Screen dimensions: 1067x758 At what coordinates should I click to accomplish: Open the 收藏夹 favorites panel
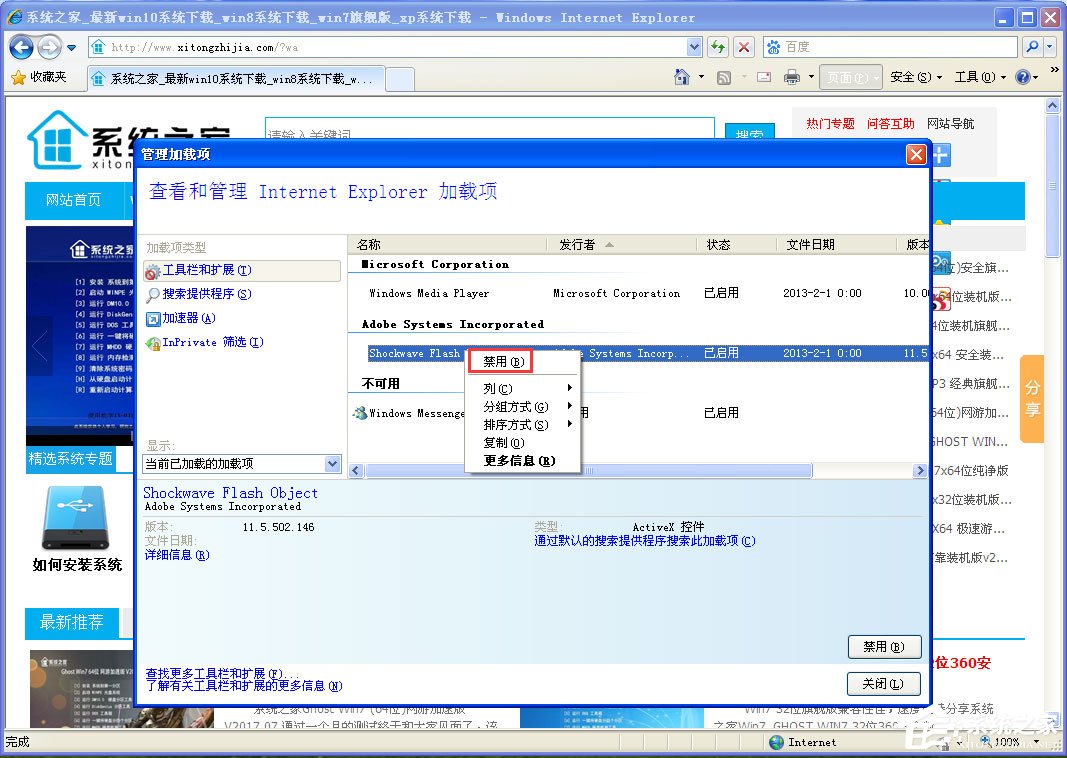coord(44,77)
